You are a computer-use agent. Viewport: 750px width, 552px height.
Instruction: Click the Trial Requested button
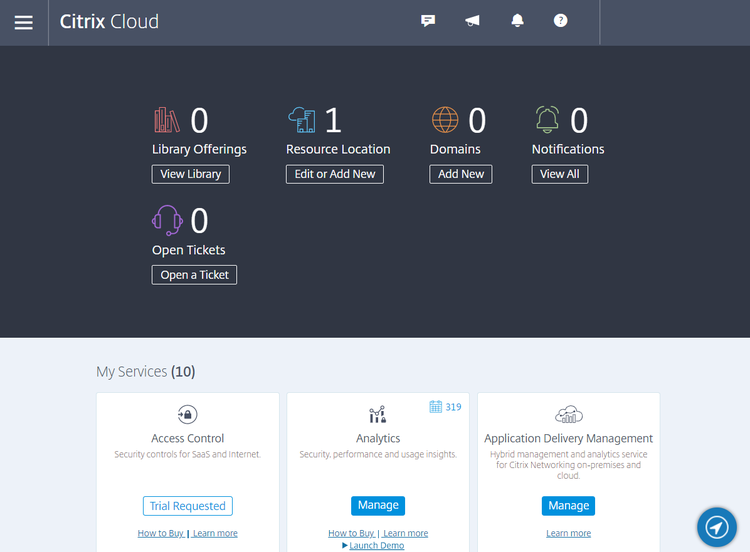(x=188, y=506)
